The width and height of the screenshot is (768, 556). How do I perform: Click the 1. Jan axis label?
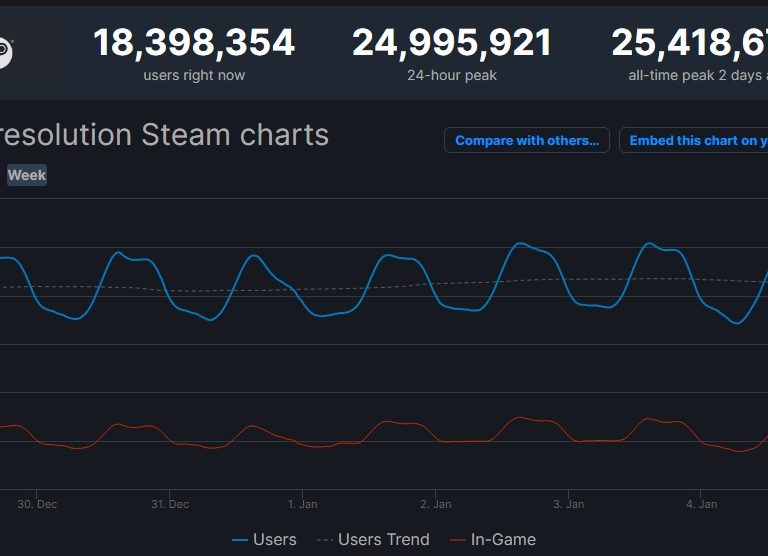point(302,504)
